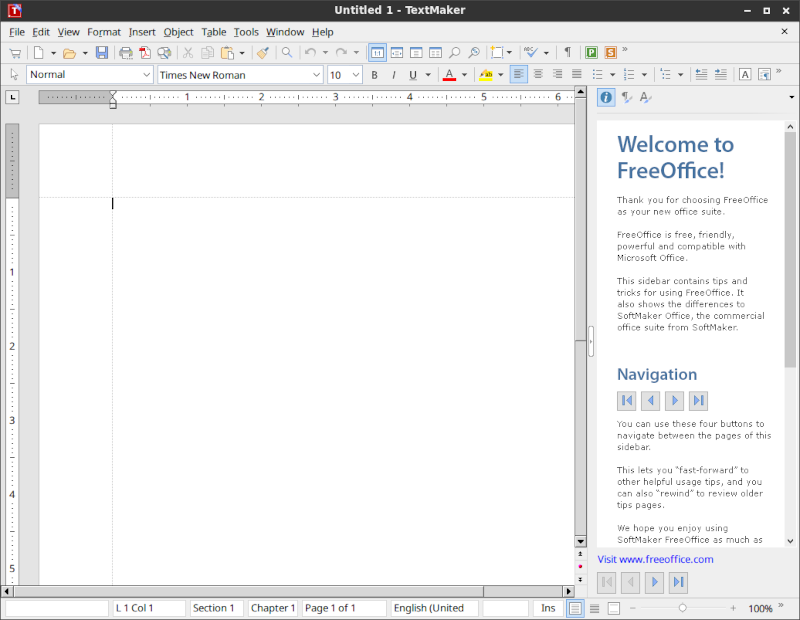800x620 pixels.
Task: Click the zoom slider handle
Action: coord(683,608)
